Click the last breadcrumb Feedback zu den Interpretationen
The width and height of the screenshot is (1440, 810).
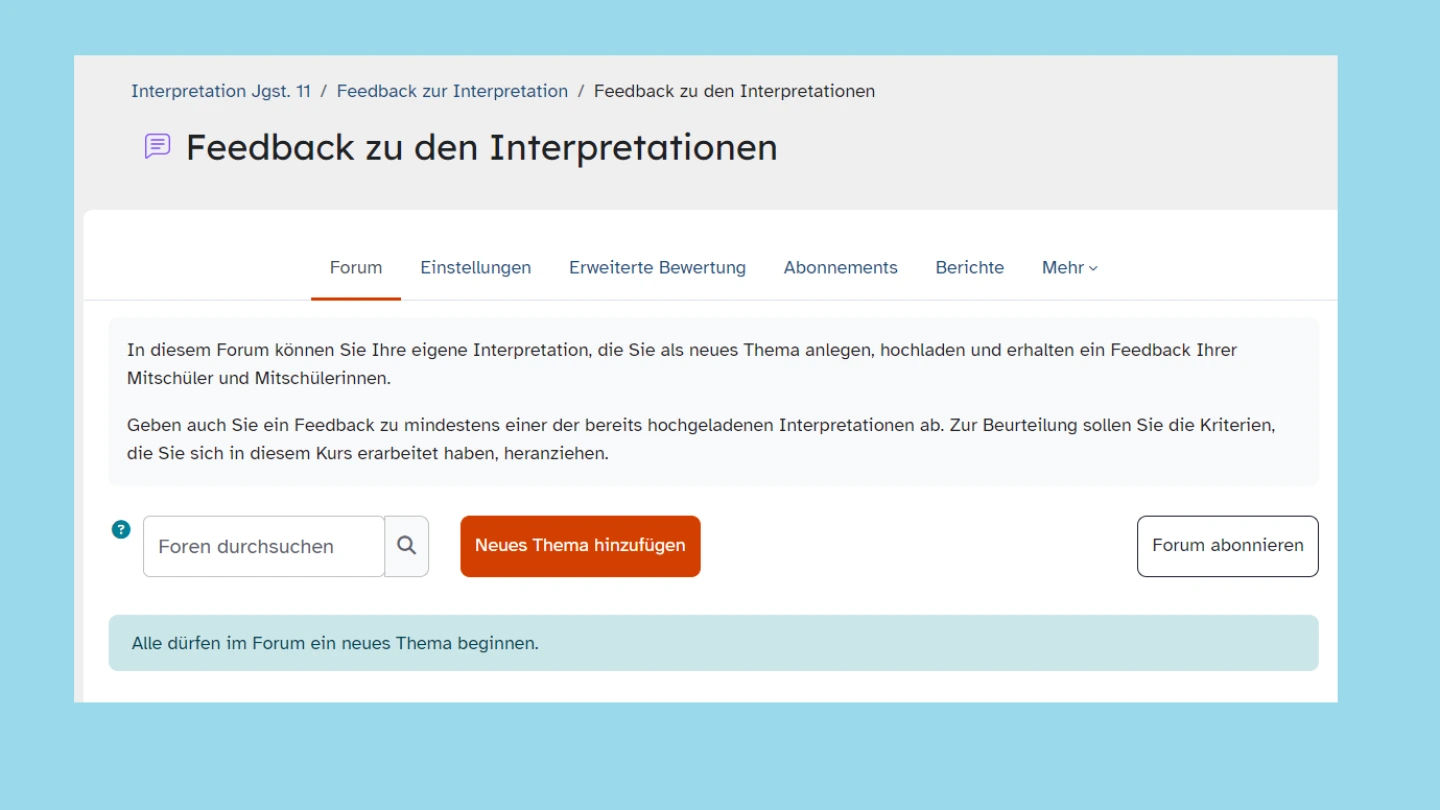click(x=734, y=91)
